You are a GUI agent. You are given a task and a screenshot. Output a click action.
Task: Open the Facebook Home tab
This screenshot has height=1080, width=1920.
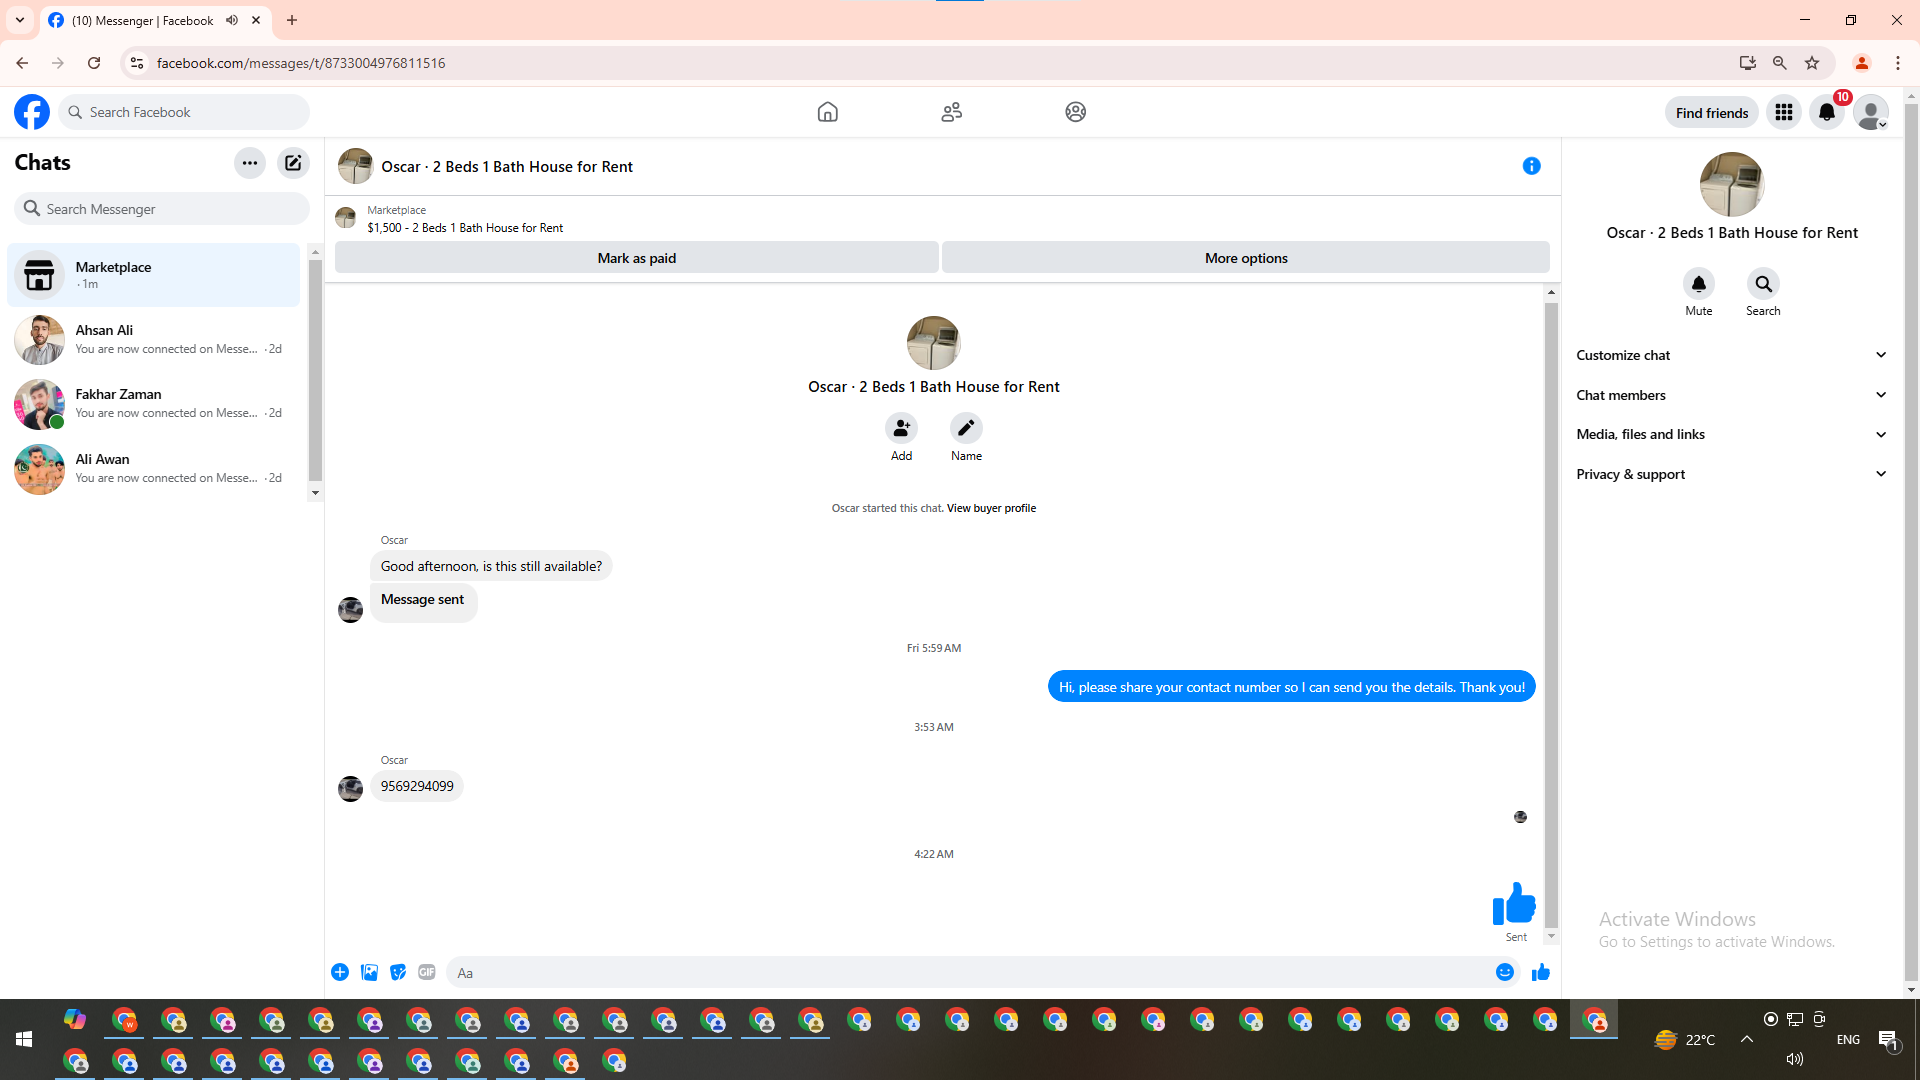[x=827, y=112]
